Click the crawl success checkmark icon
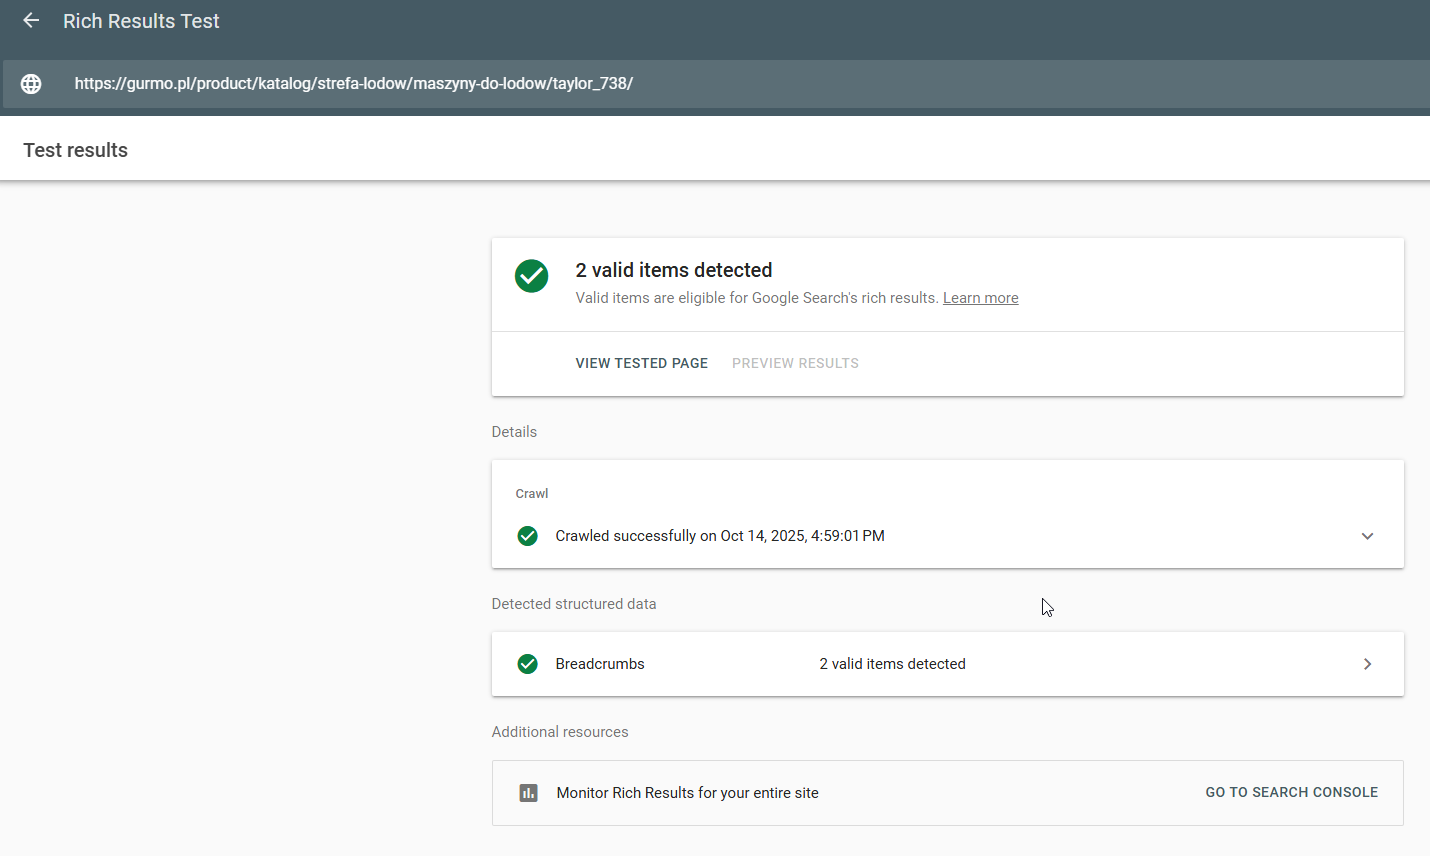 pos(527,536)
